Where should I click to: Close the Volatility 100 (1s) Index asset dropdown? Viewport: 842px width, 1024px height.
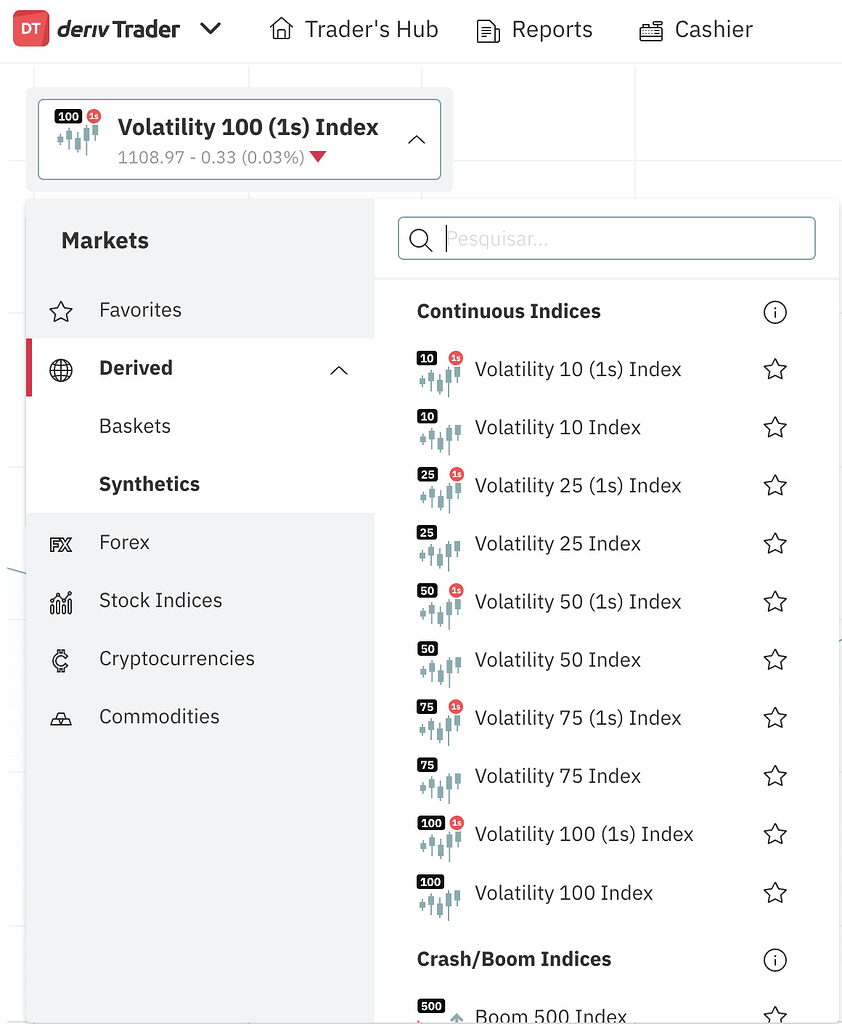tap(416, 140)
